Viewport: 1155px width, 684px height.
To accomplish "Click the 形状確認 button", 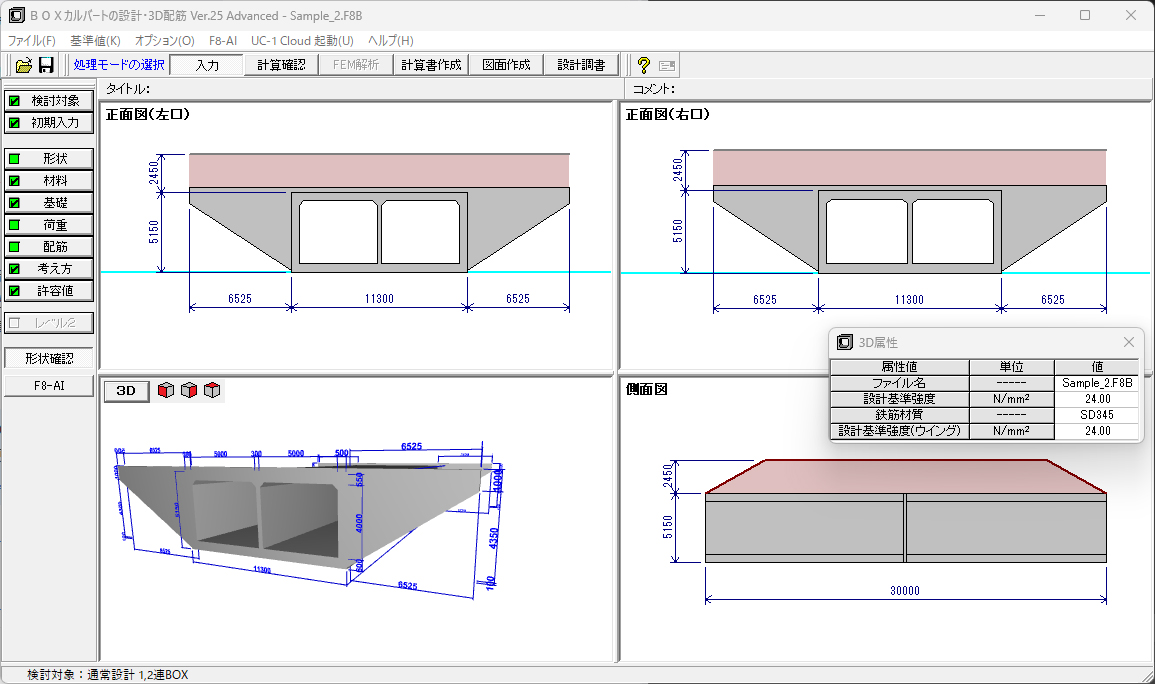I will [49, 359].
